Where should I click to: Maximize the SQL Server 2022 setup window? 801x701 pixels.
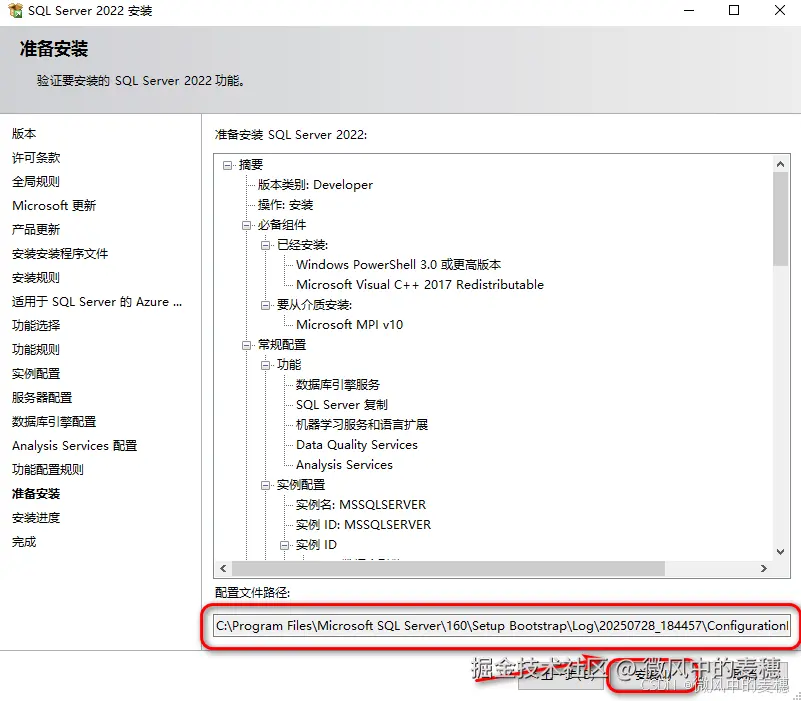734,10
